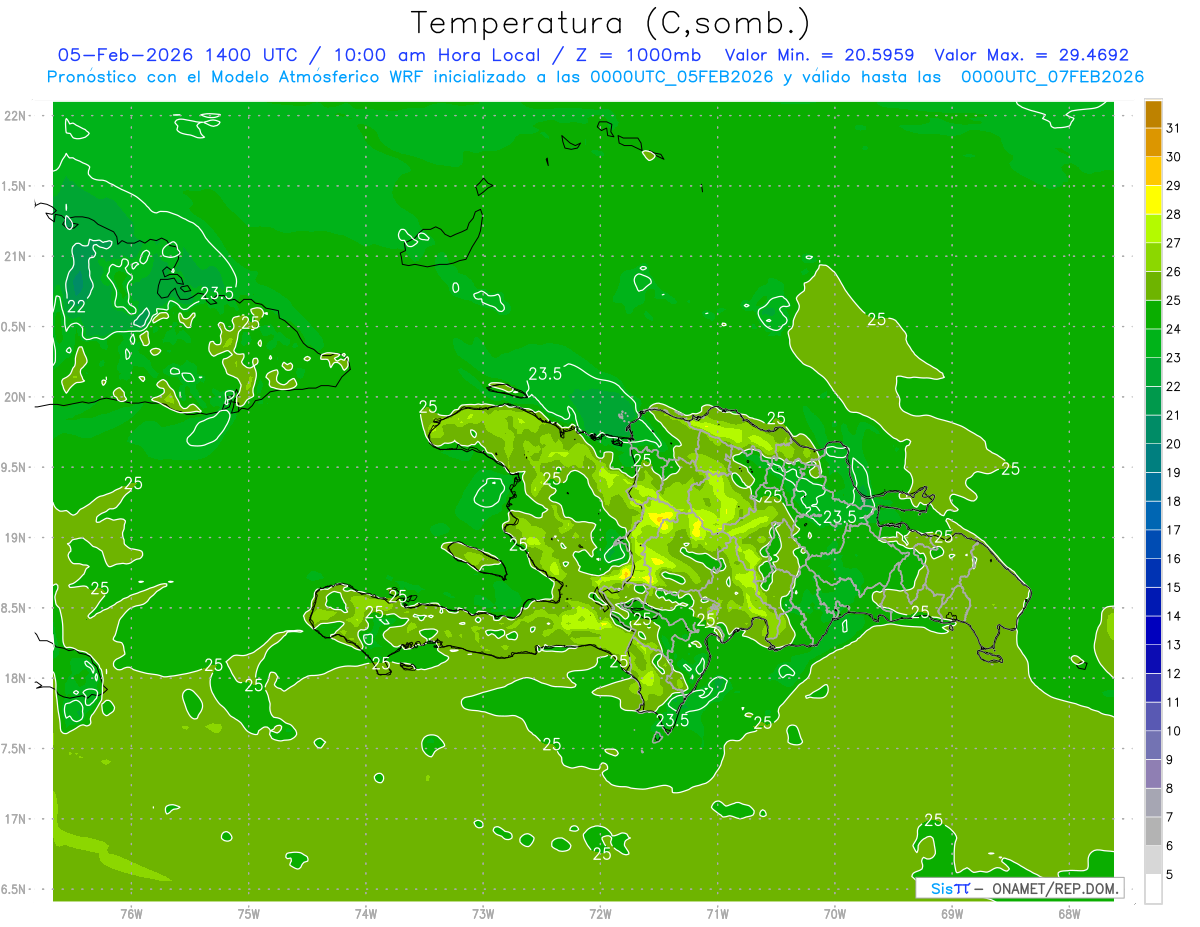Click the '73W' longitude axis label
Screen dimensions: 1200x927
point(483,913)
